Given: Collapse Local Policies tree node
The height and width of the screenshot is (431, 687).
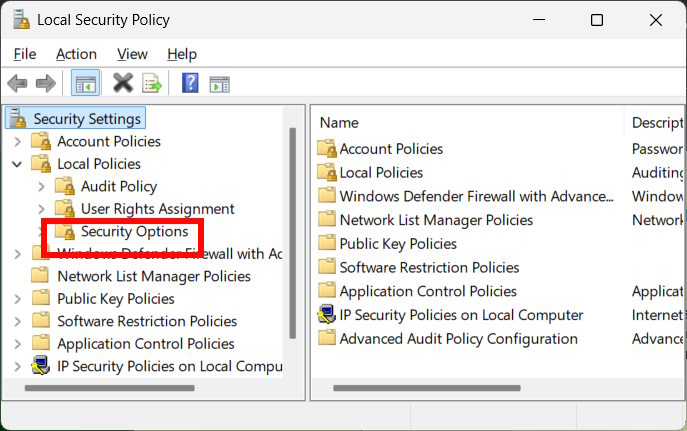Looking at the screenshot, I should click(x=17, y=164).
